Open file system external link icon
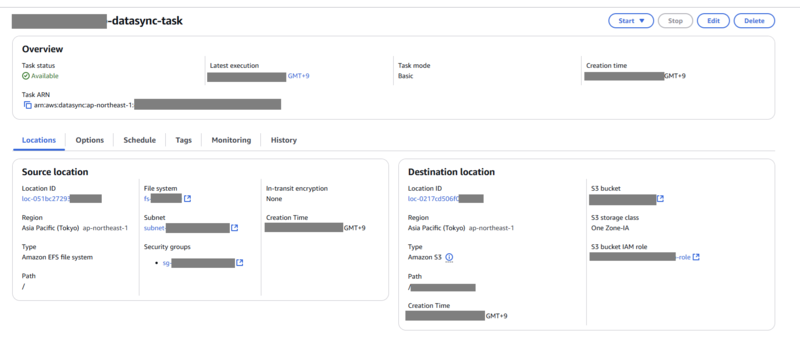 (187, 198)
